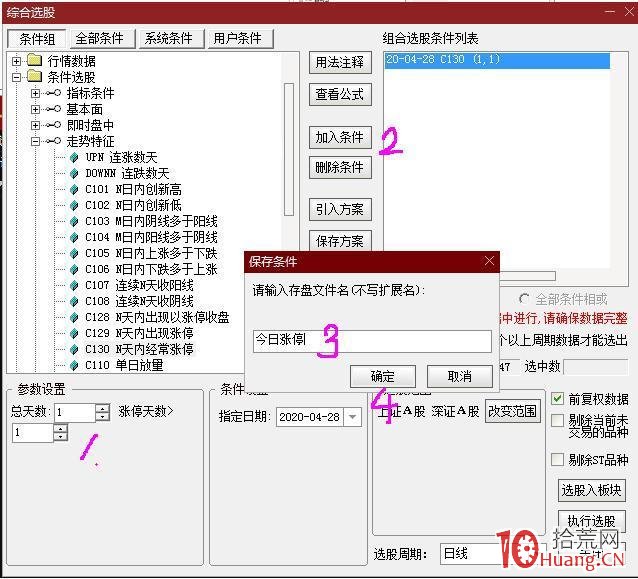Cancel the dialog with 取消
The width and height of the screenshot is (638, 579).
click(x=460, y=376)
